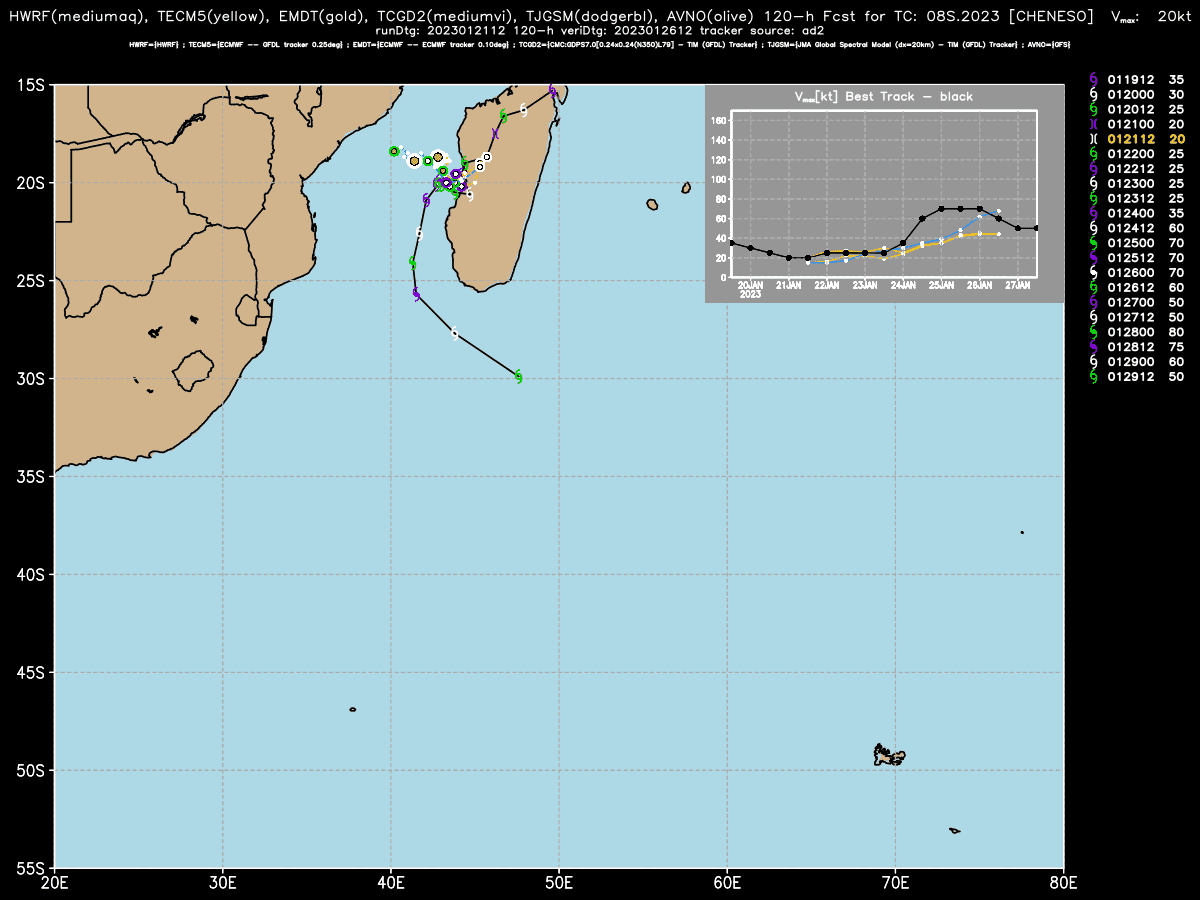This screenshot has width=1200, height=900.
Task: Click the white cyclone marker on the track near 28S
Action: tap(454, 333)
